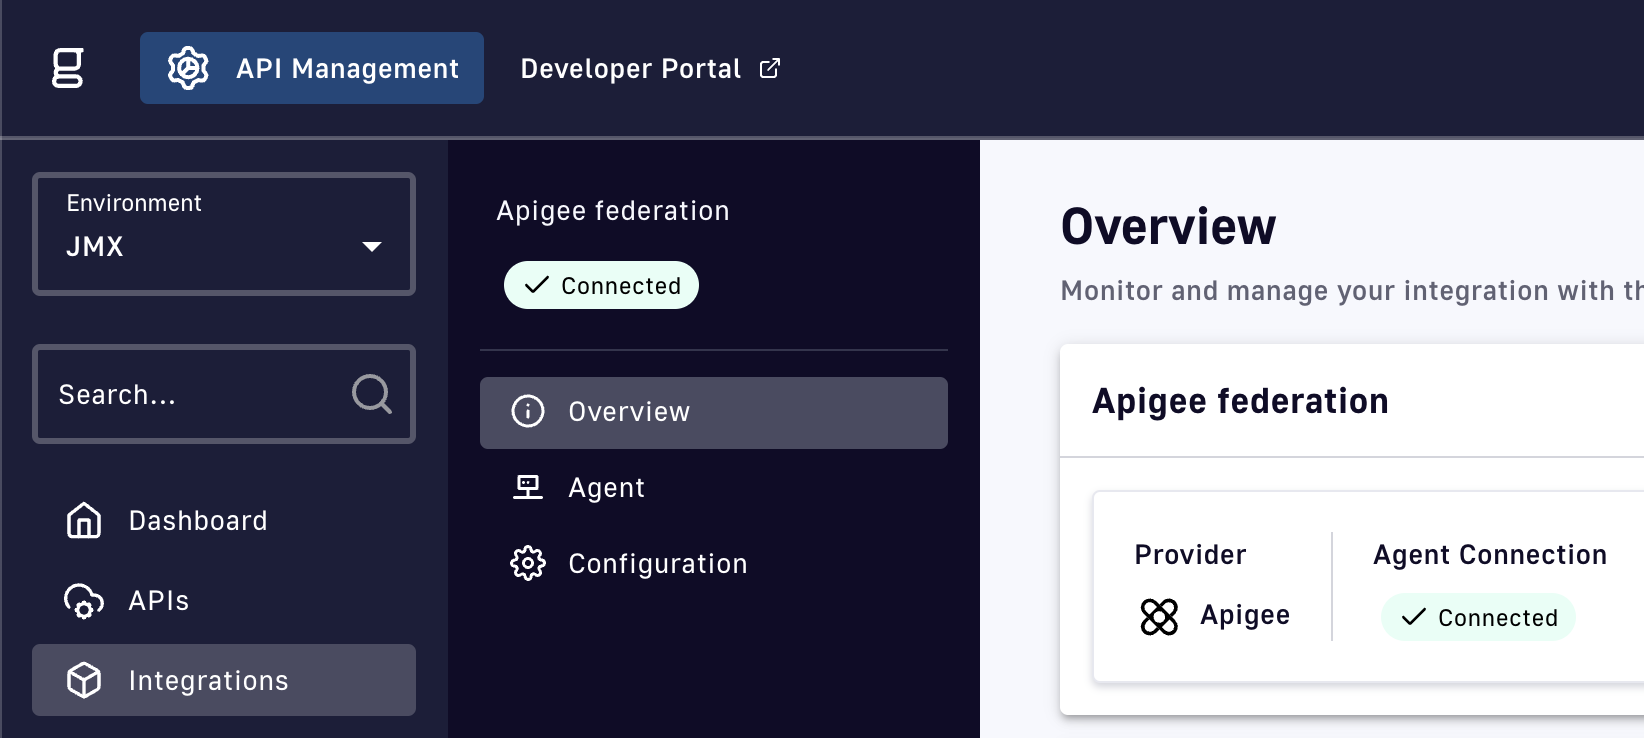
Task: Click the Overview info circle icon
Action: tap(528, 411)
